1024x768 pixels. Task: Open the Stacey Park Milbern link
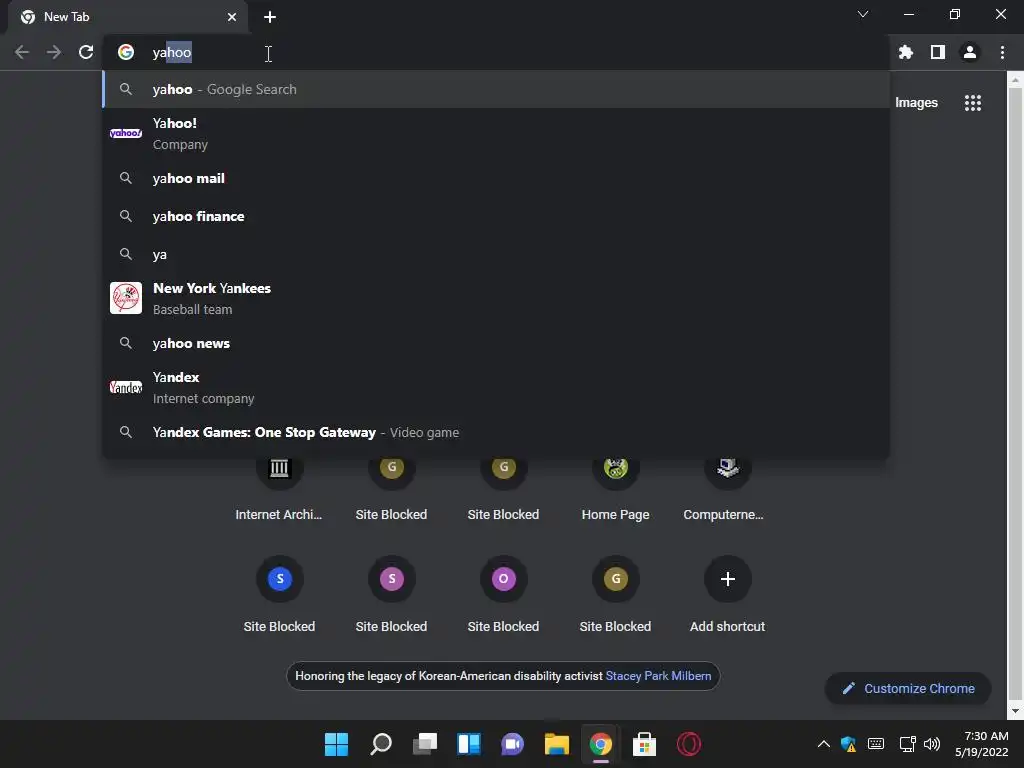click(658, 676)
